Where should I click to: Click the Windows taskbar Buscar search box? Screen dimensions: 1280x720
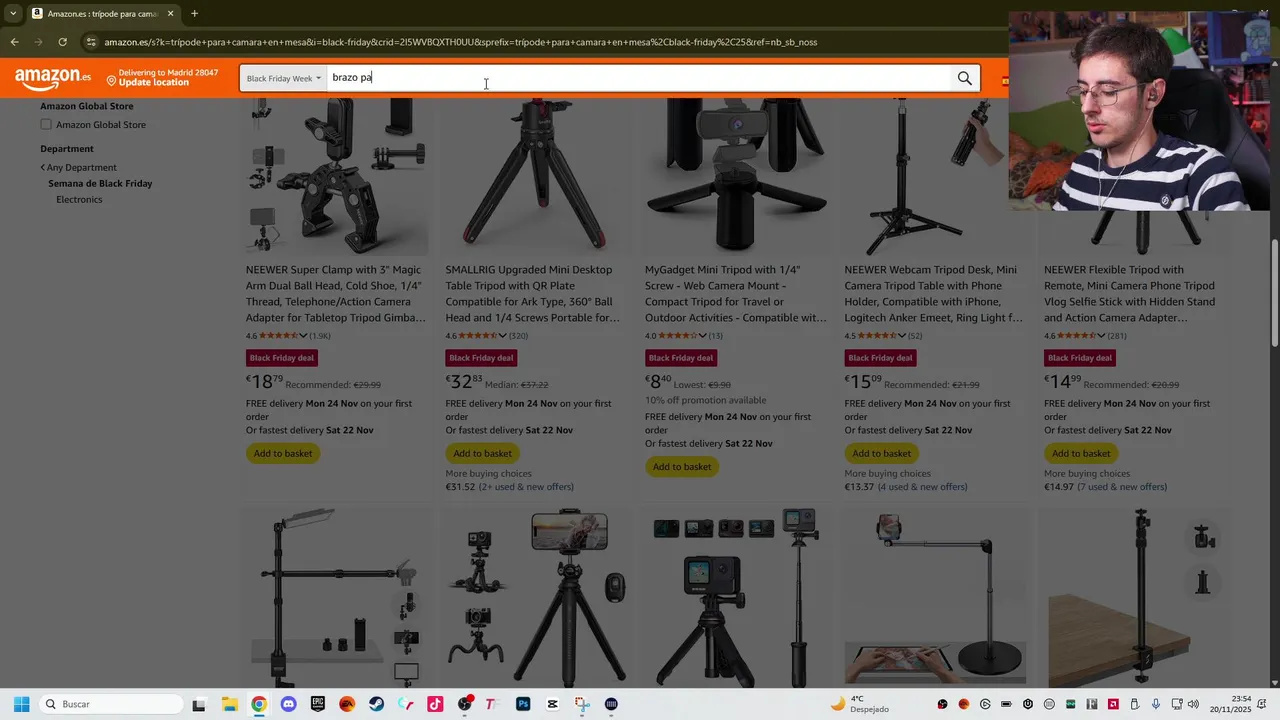[110, 704]
